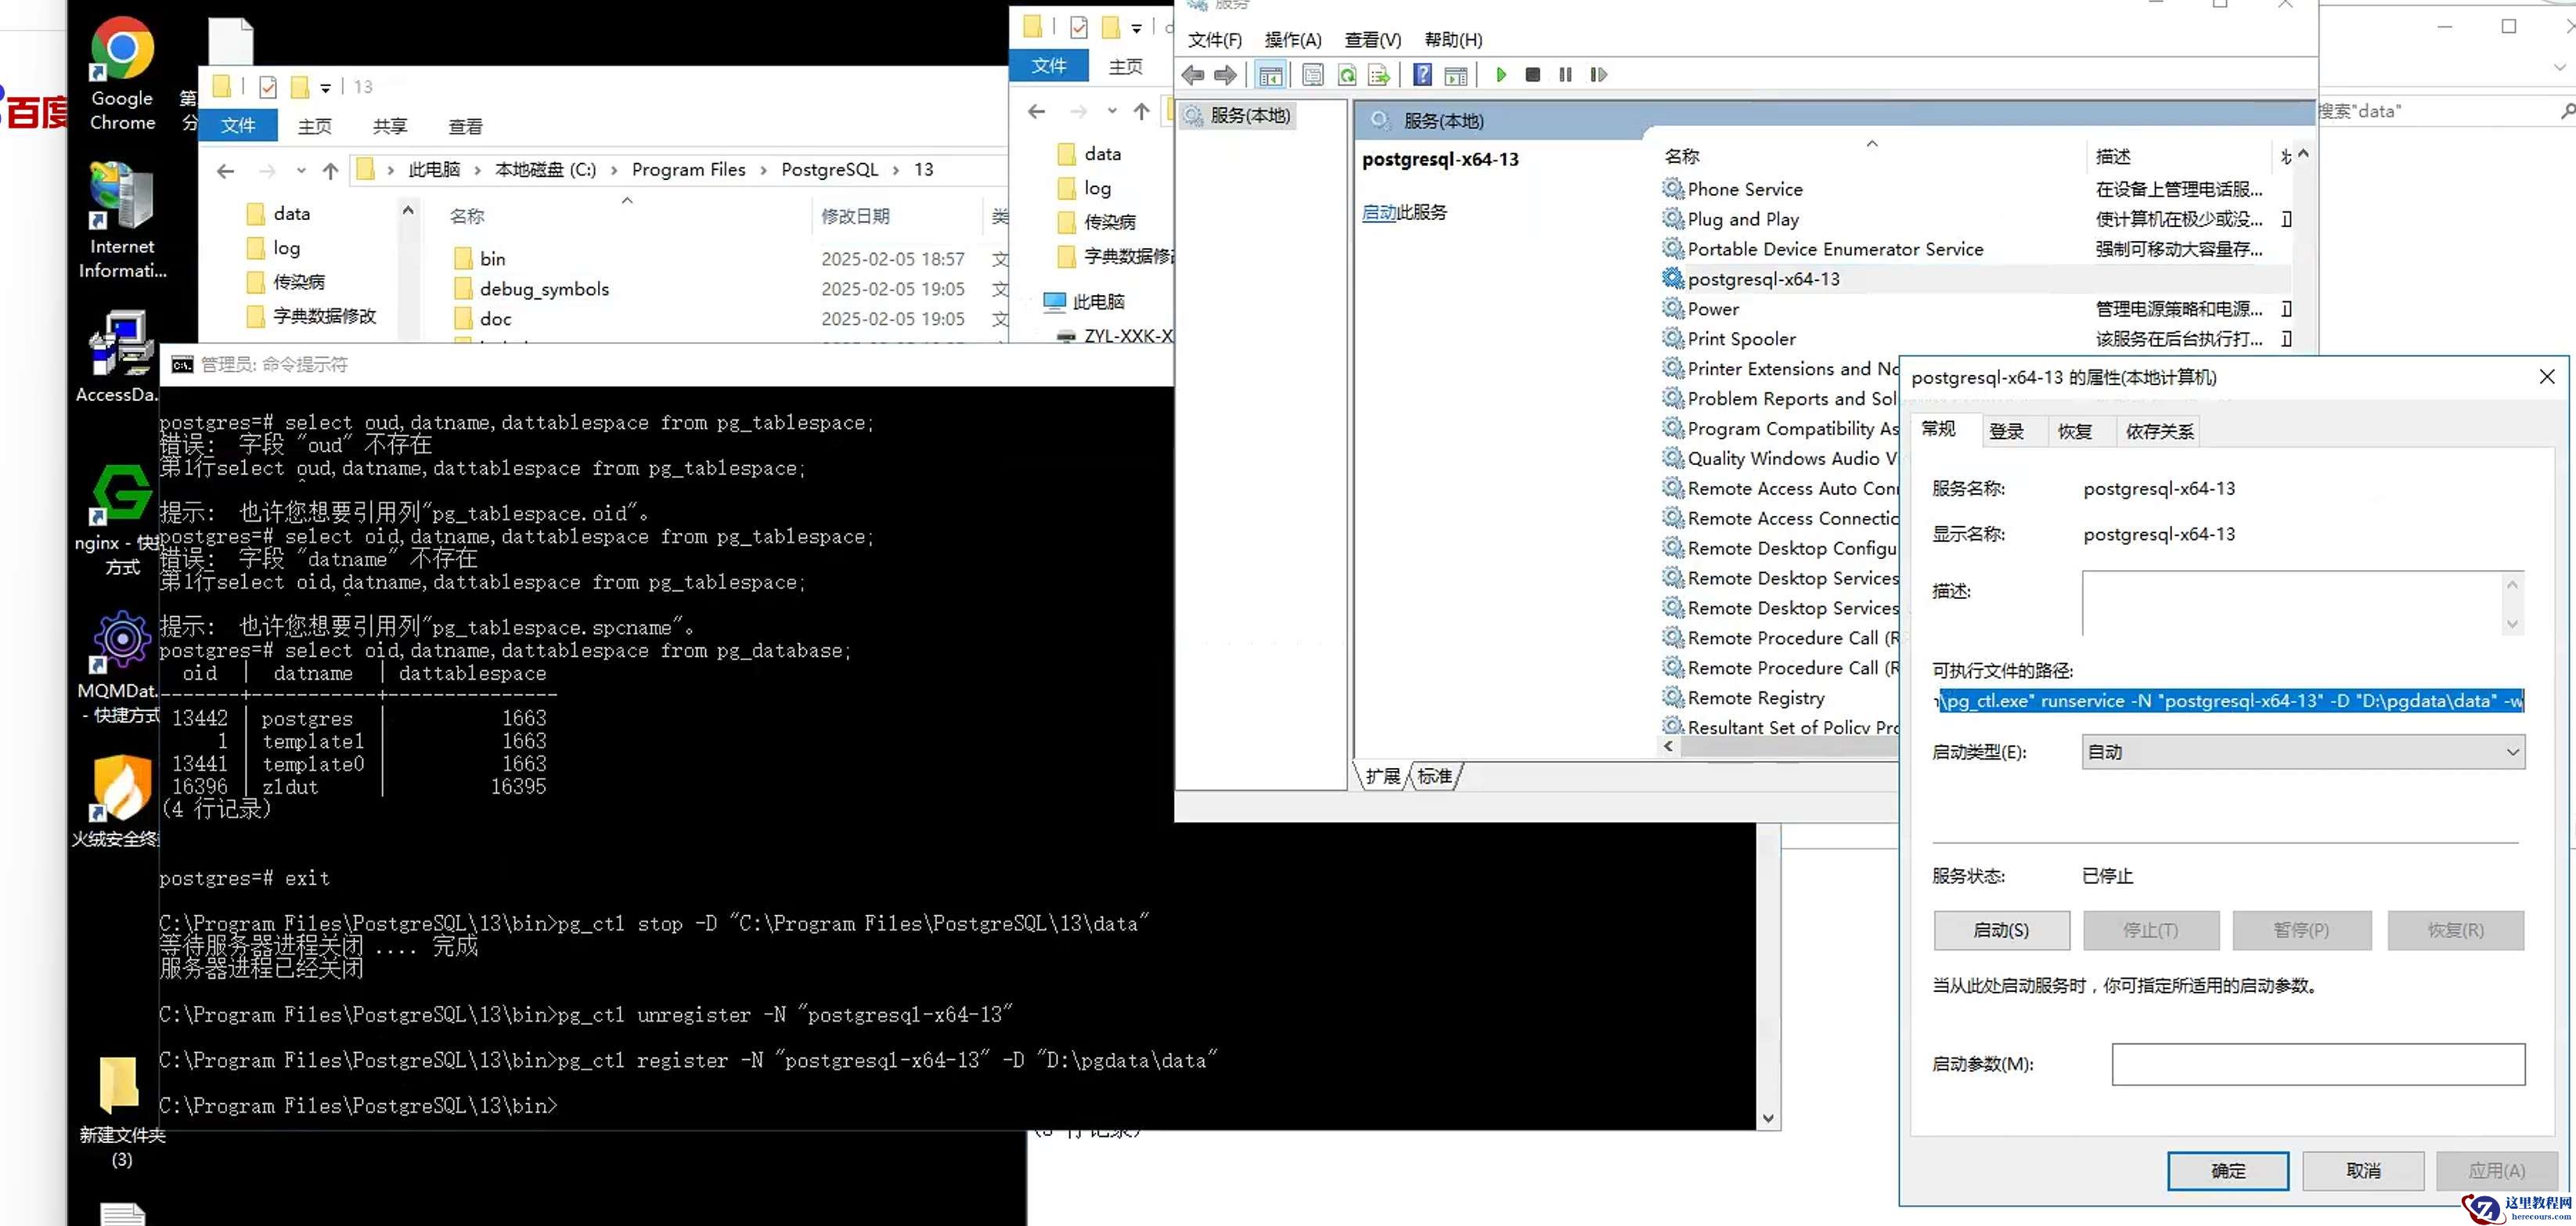
Task: Switch to the 登录 tab in properties
Action: [x=2005, y=431]
